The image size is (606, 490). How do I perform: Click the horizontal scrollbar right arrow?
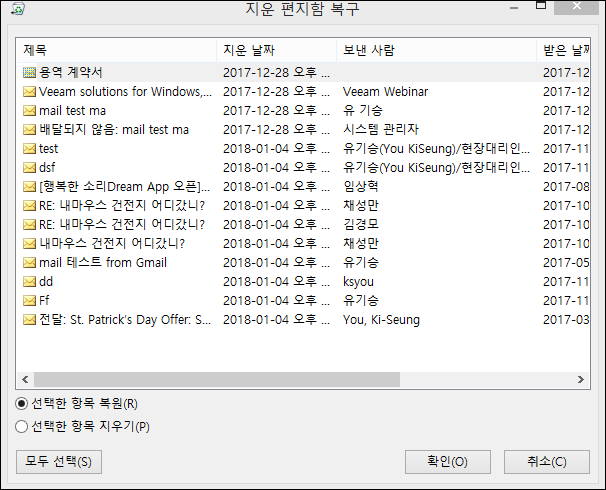(581, 379)
